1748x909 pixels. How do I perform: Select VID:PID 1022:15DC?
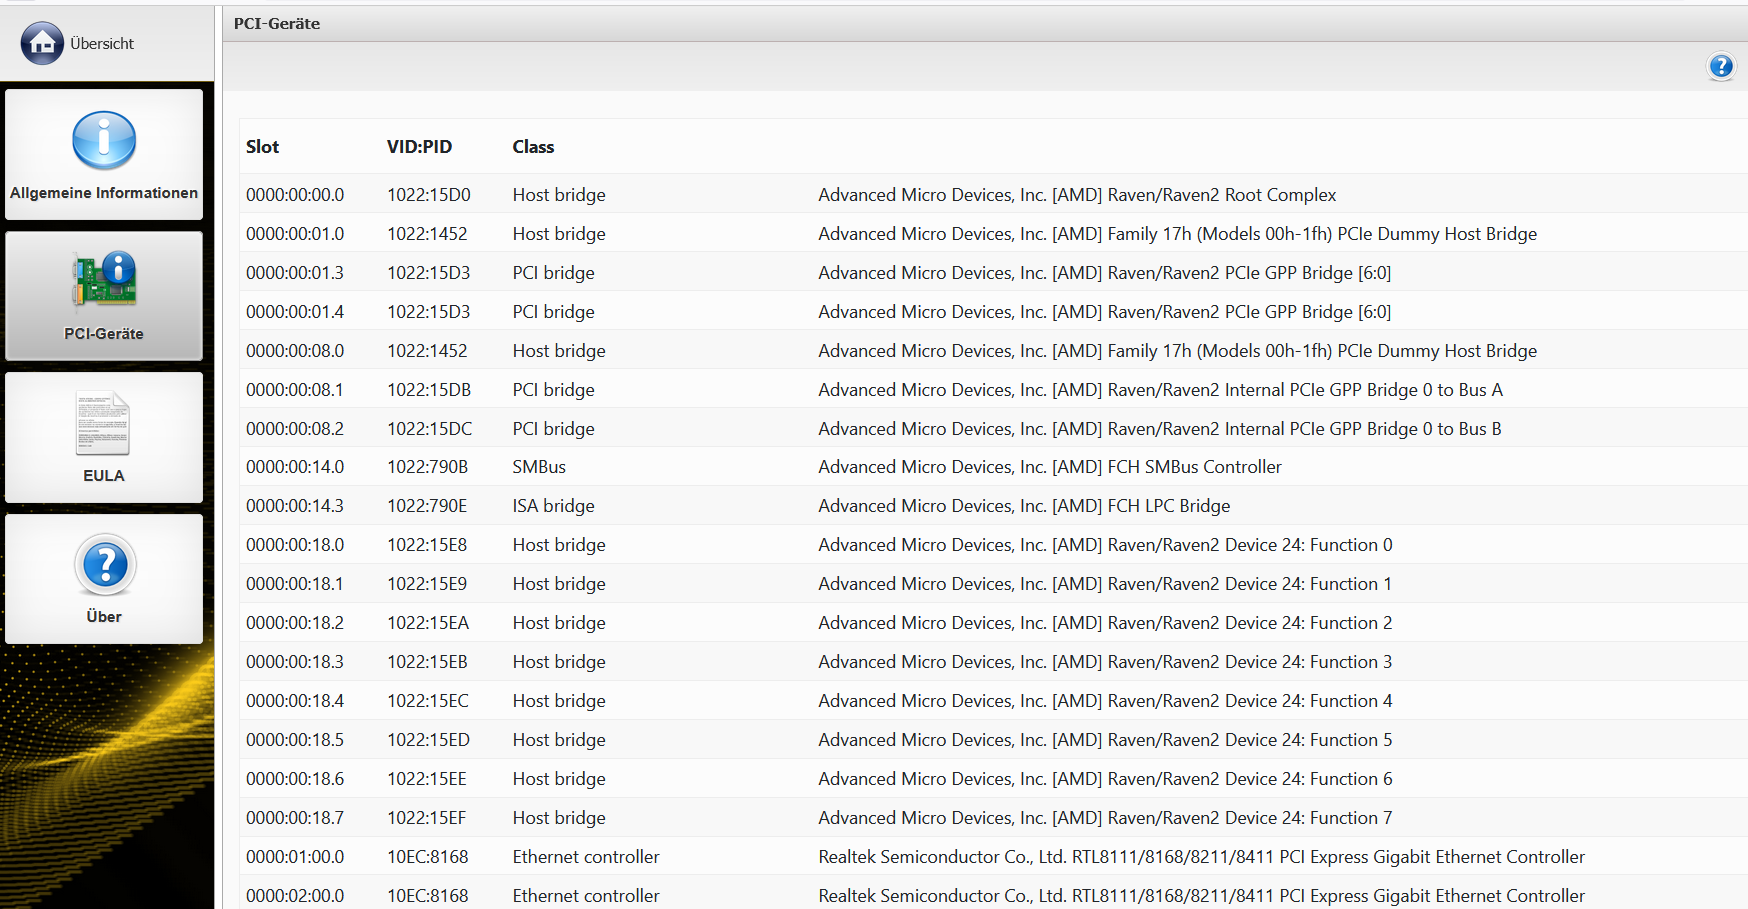[x=429, y=429]
